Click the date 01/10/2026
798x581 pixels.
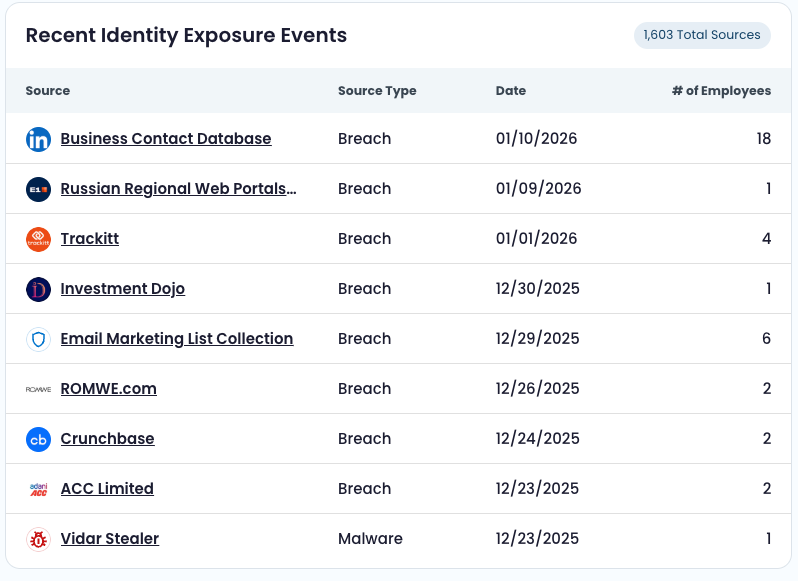point(536,138)
